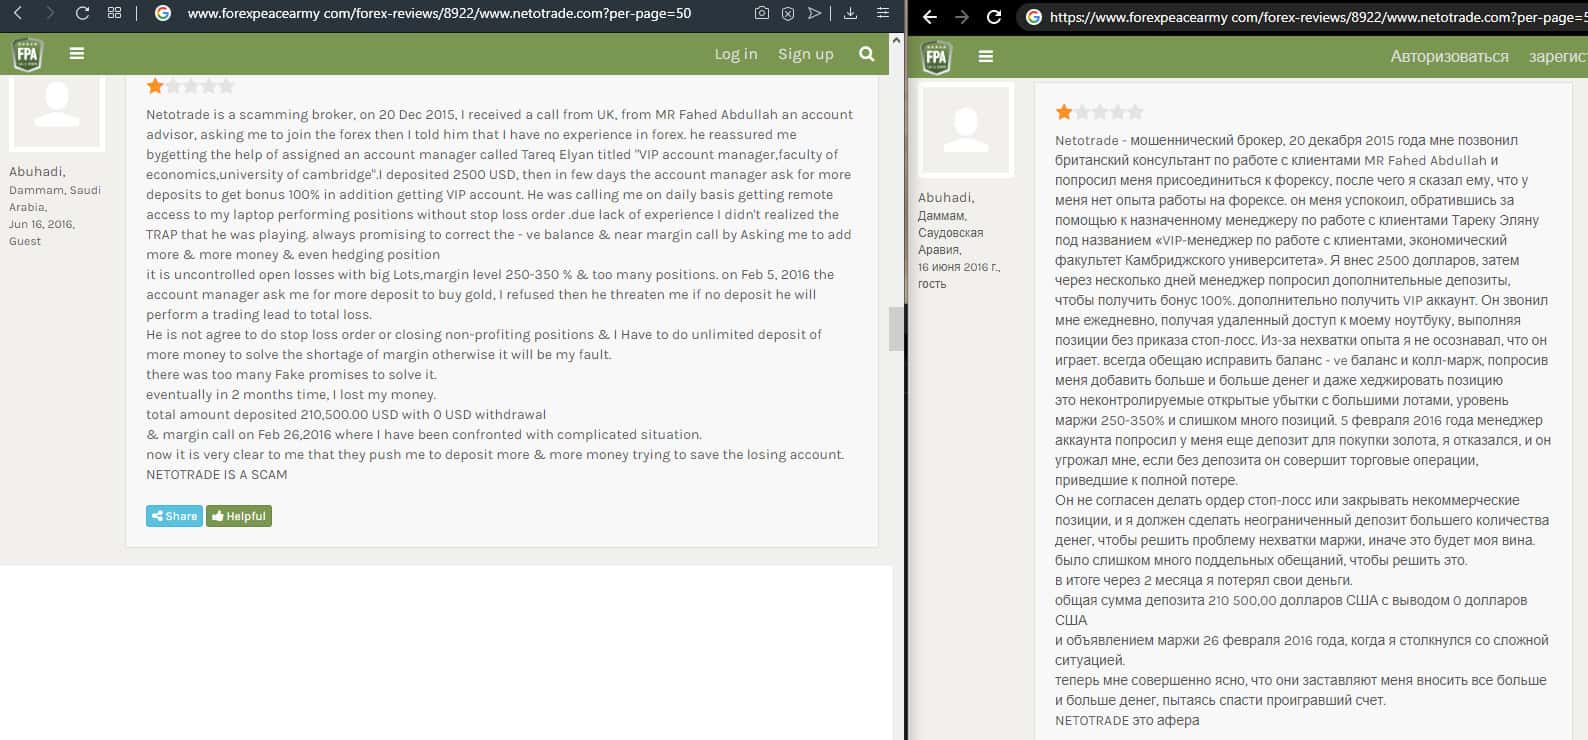Click the left page's vertical scrollbar thumb
The width and height of the screenshot is (1588, 740).
click(x=897, y=329)
